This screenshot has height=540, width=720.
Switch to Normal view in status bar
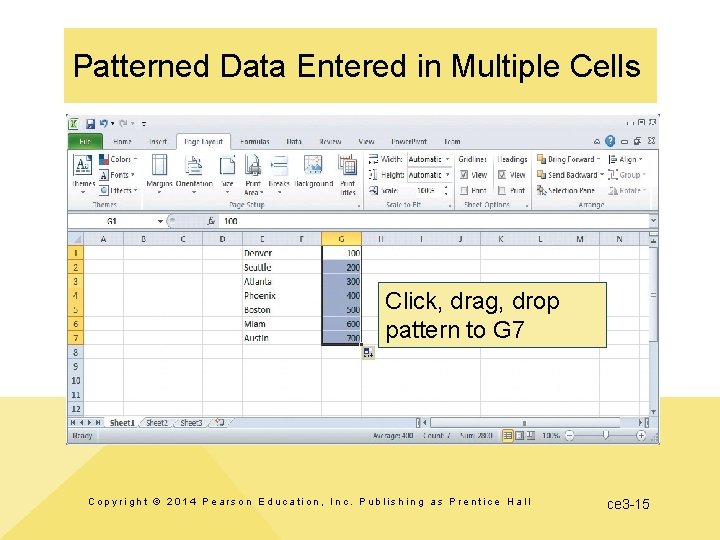pos(507,435)
